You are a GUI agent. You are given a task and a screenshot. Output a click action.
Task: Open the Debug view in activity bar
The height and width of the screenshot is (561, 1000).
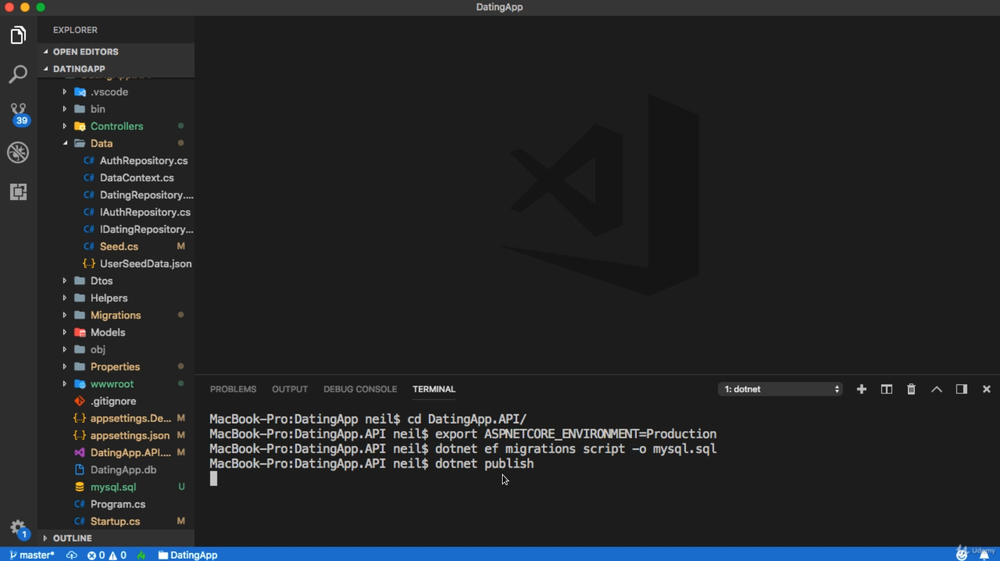[x=18, y=152]
